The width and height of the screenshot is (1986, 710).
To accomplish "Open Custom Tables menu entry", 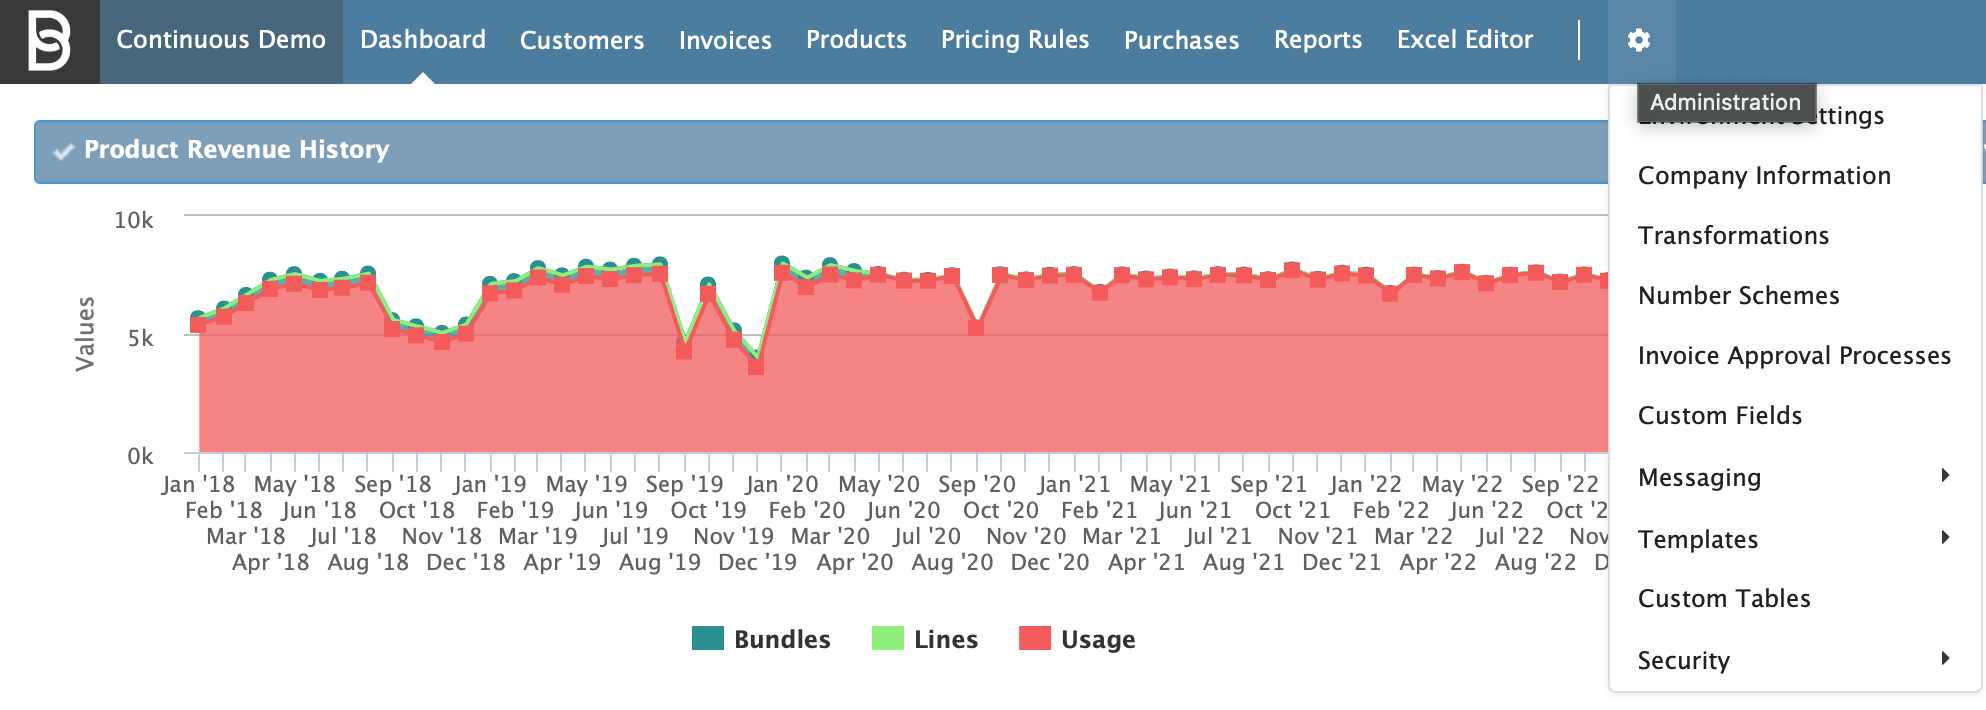I will click(1724, 599).
